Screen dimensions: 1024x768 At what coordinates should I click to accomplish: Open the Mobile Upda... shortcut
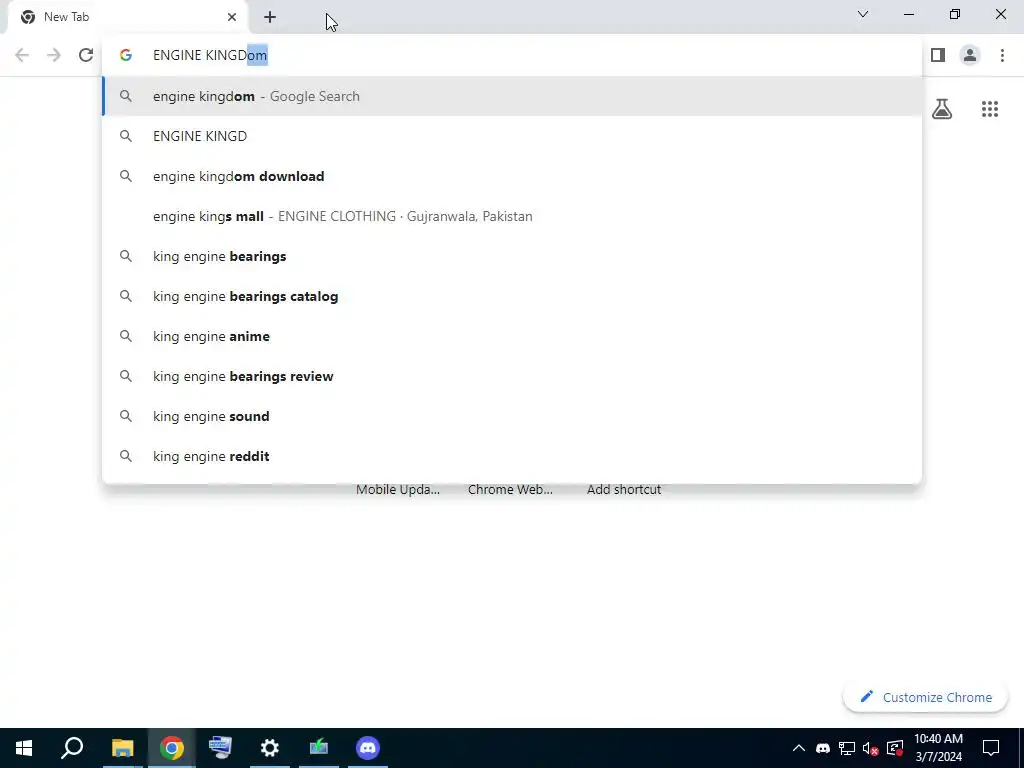pos(398,489)
